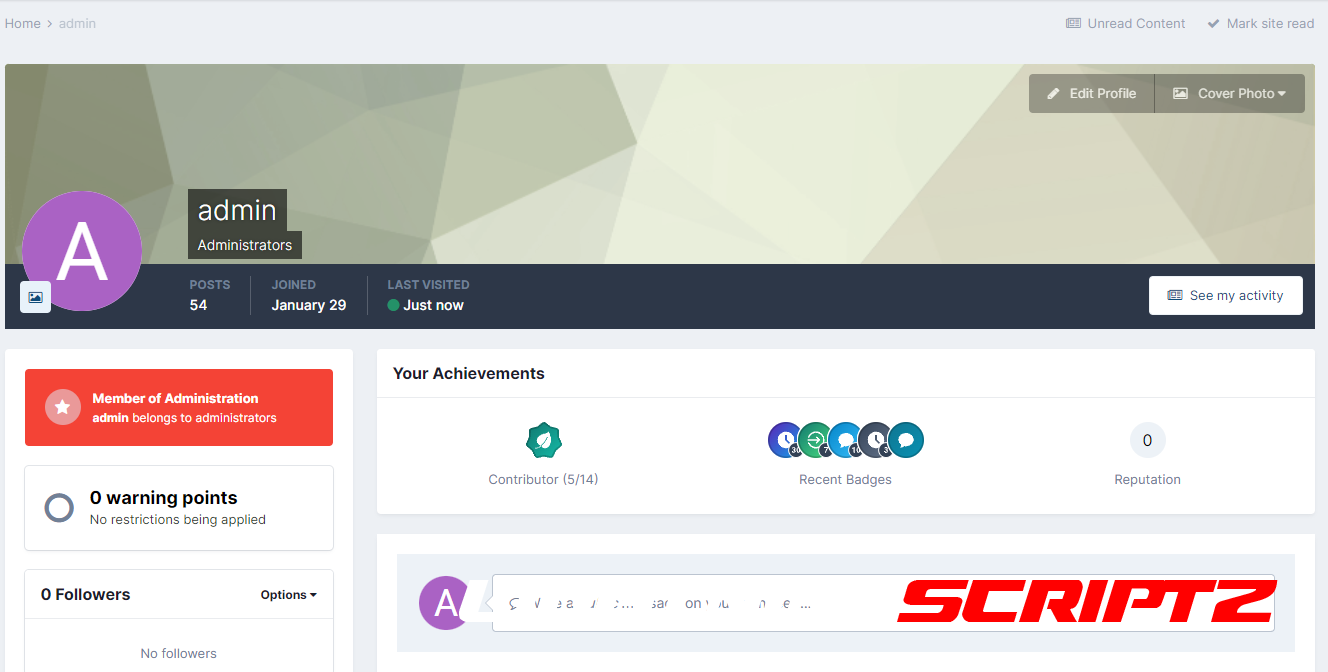1328x672 pixels.
Task: Click the Reputation score circle showing 0
Action: pyautogui.click(x=1147, y=440)
